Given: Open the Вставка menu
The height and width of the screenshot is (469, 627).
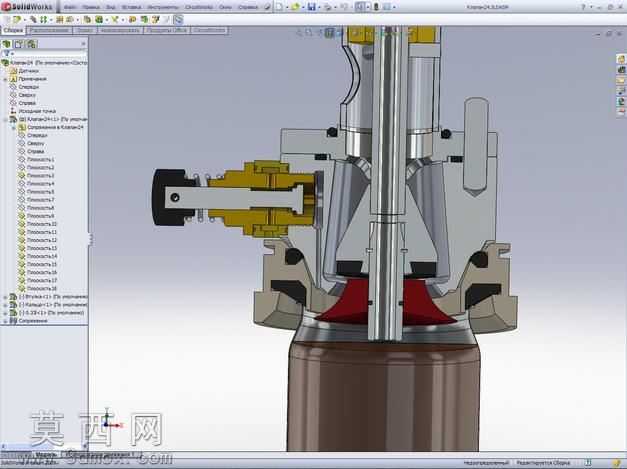Looking at the screenshot, I should point(131,7).
